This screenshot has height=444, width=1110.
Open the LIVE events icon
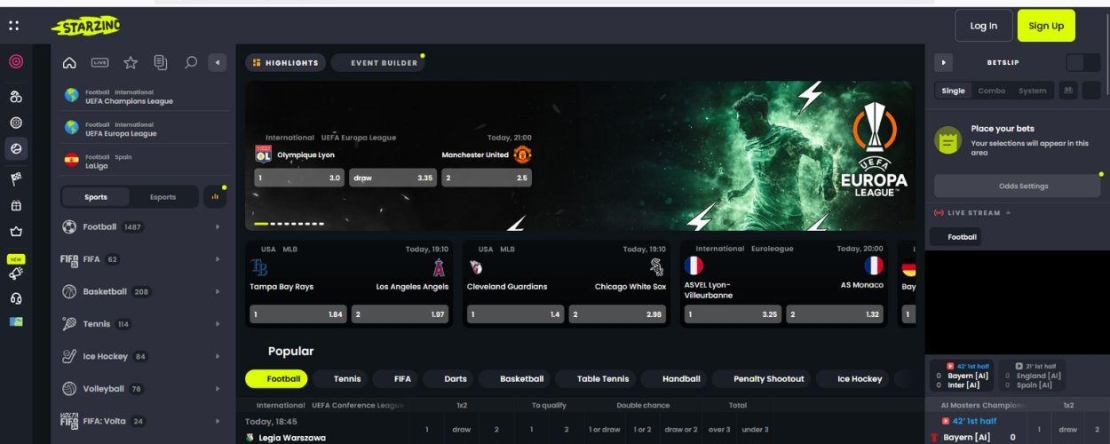click(100, 63)
